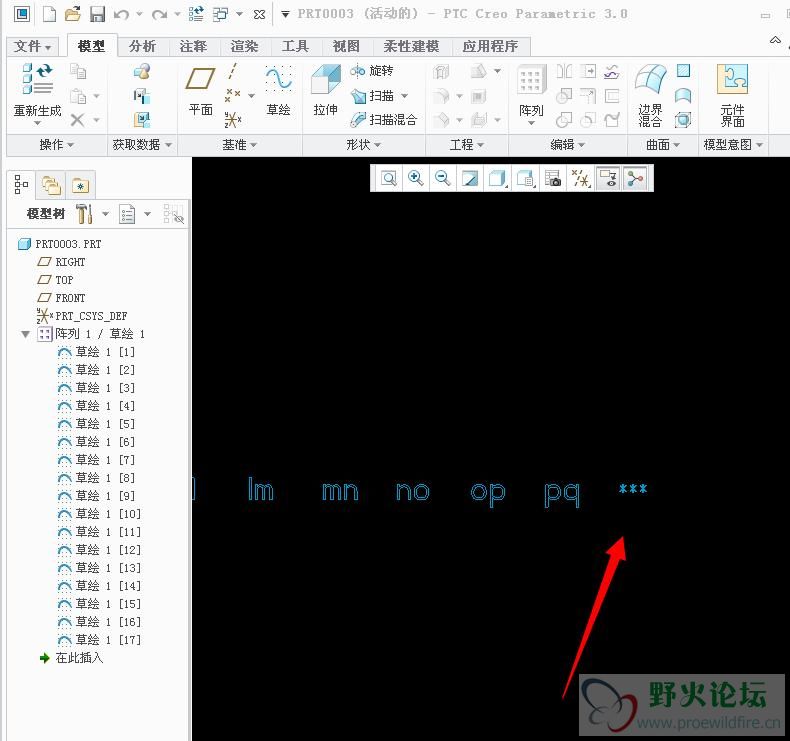Open the Boundary Blend (边界混合) tool
The image size is (790, 741).
(x=650, y=80)
